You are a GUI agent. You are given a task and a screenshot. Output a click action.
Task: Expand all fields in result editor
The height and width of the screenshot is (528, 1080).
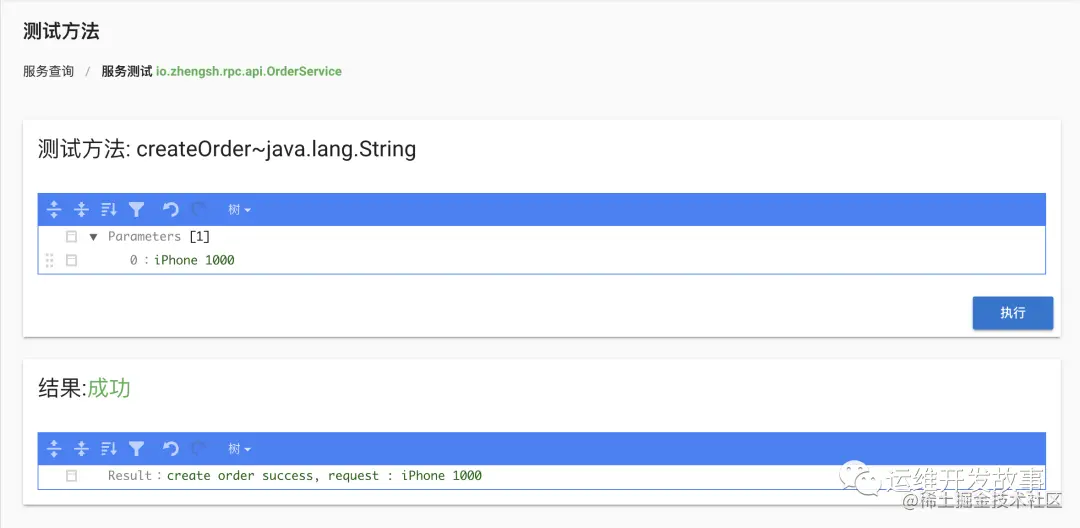(54, 449)
